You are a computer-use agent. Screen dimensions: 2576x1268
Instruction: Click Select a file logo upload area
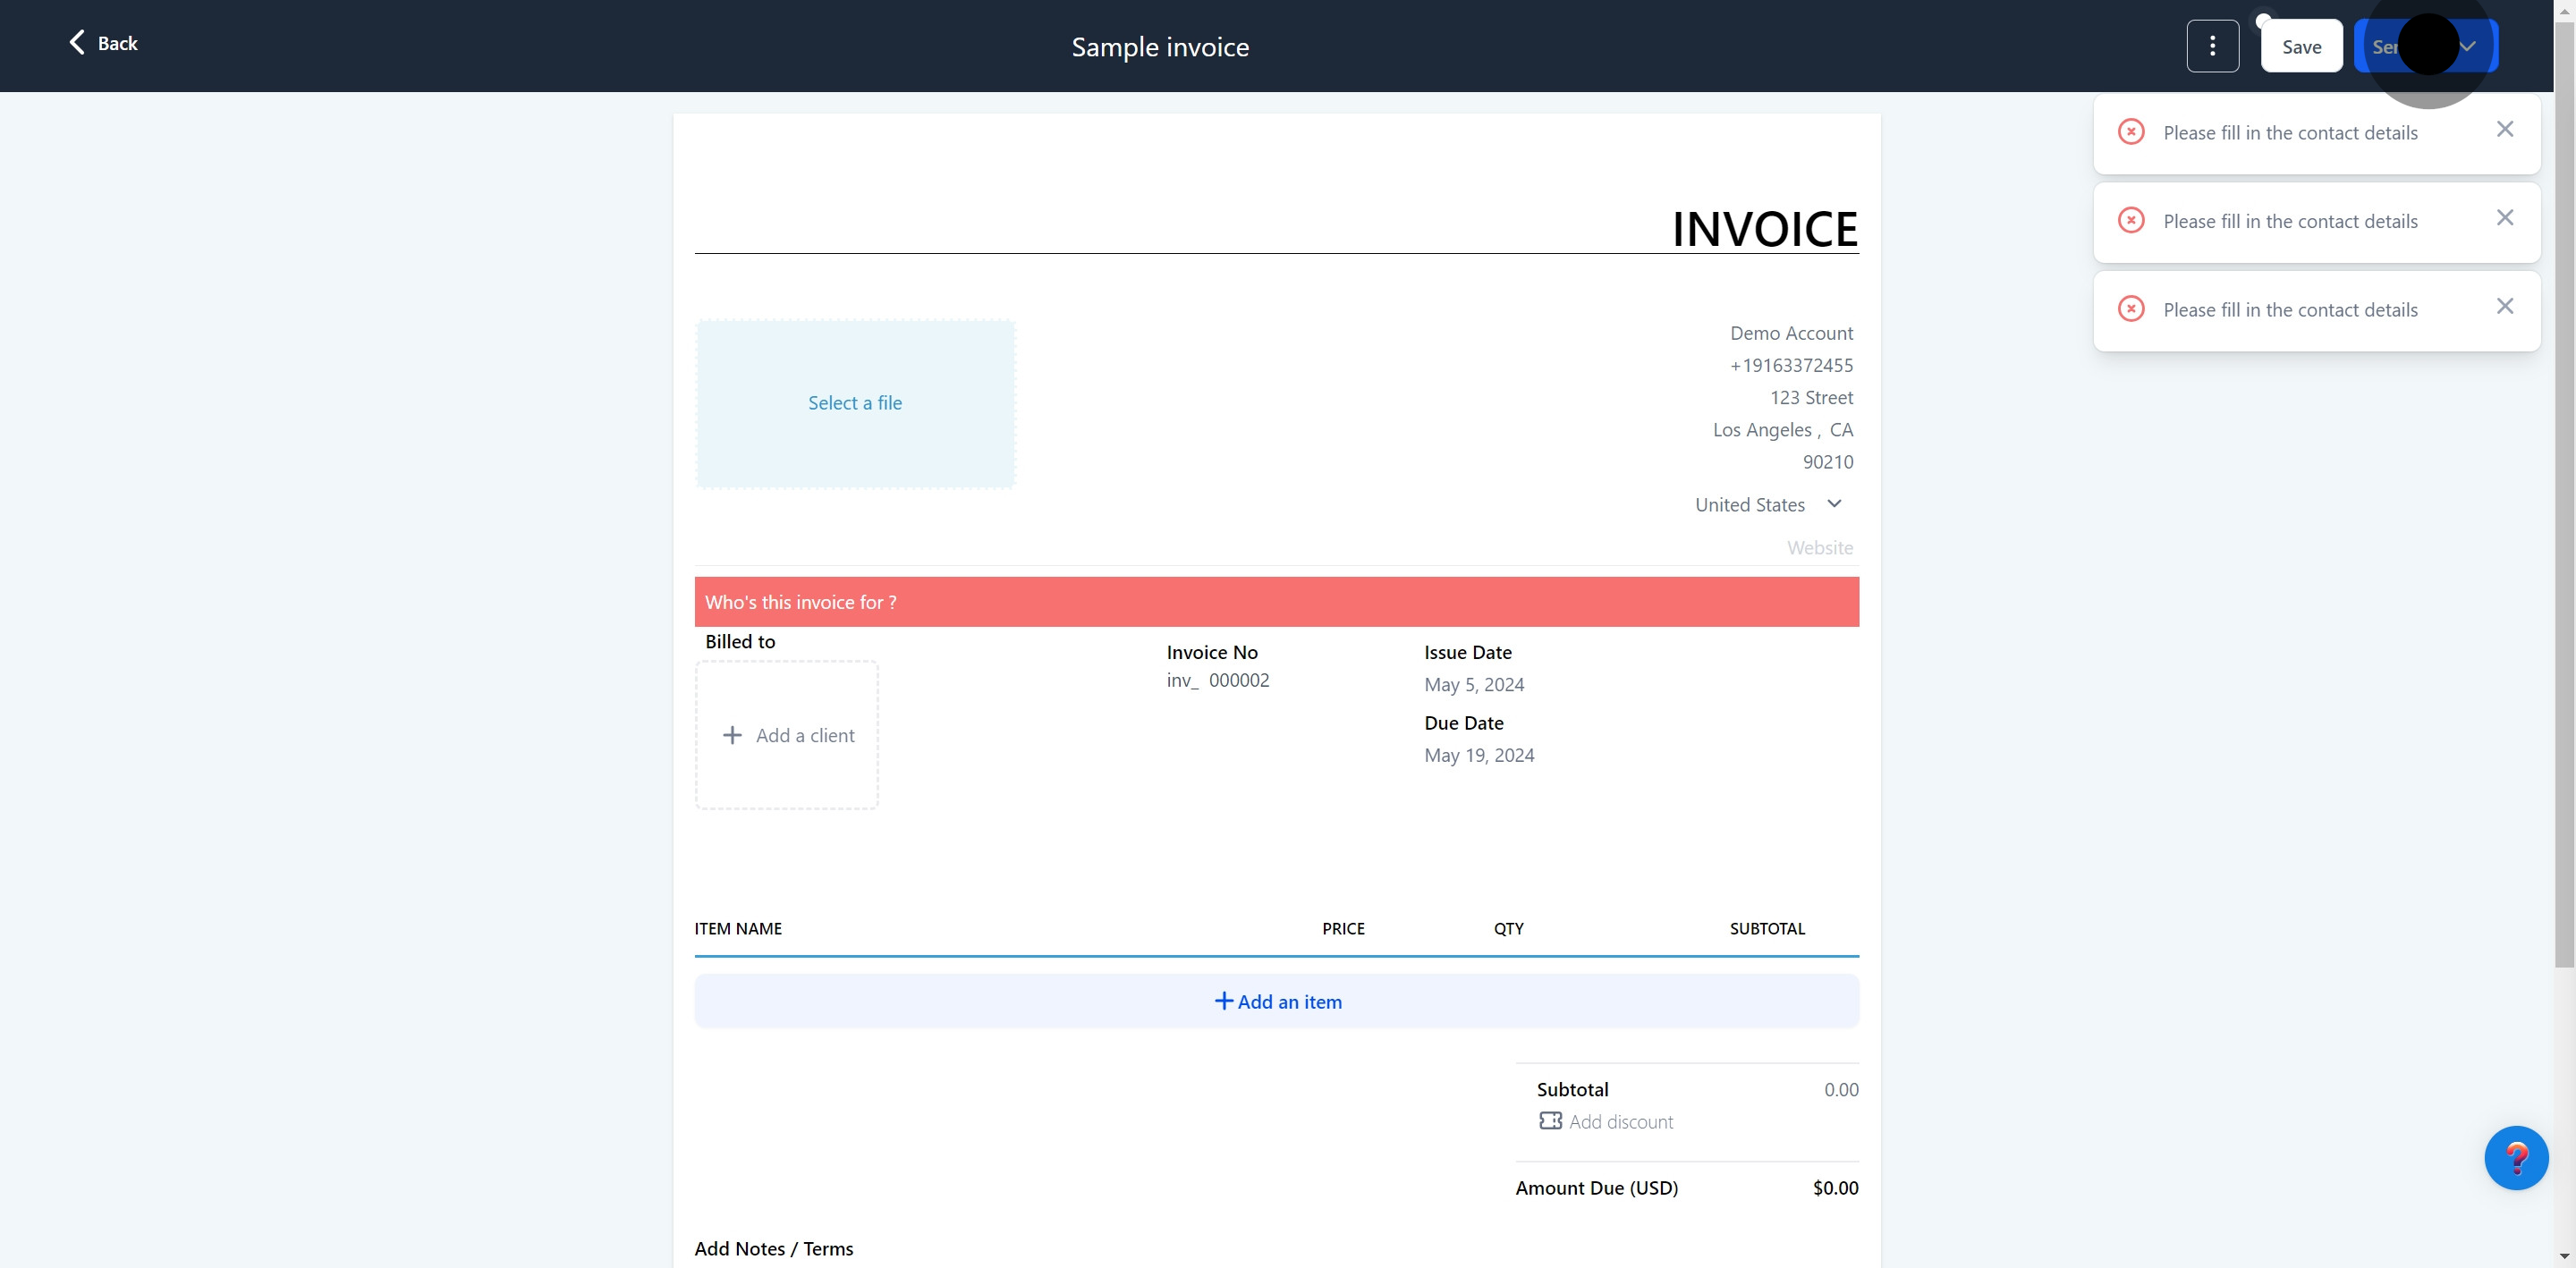855,404
